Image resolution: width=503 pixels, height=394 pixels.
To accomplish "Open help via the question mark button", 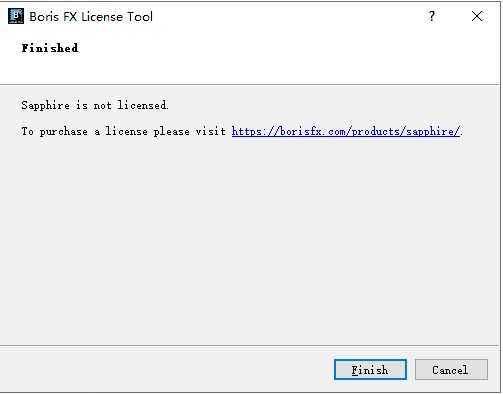I will (x=432, y=16).
